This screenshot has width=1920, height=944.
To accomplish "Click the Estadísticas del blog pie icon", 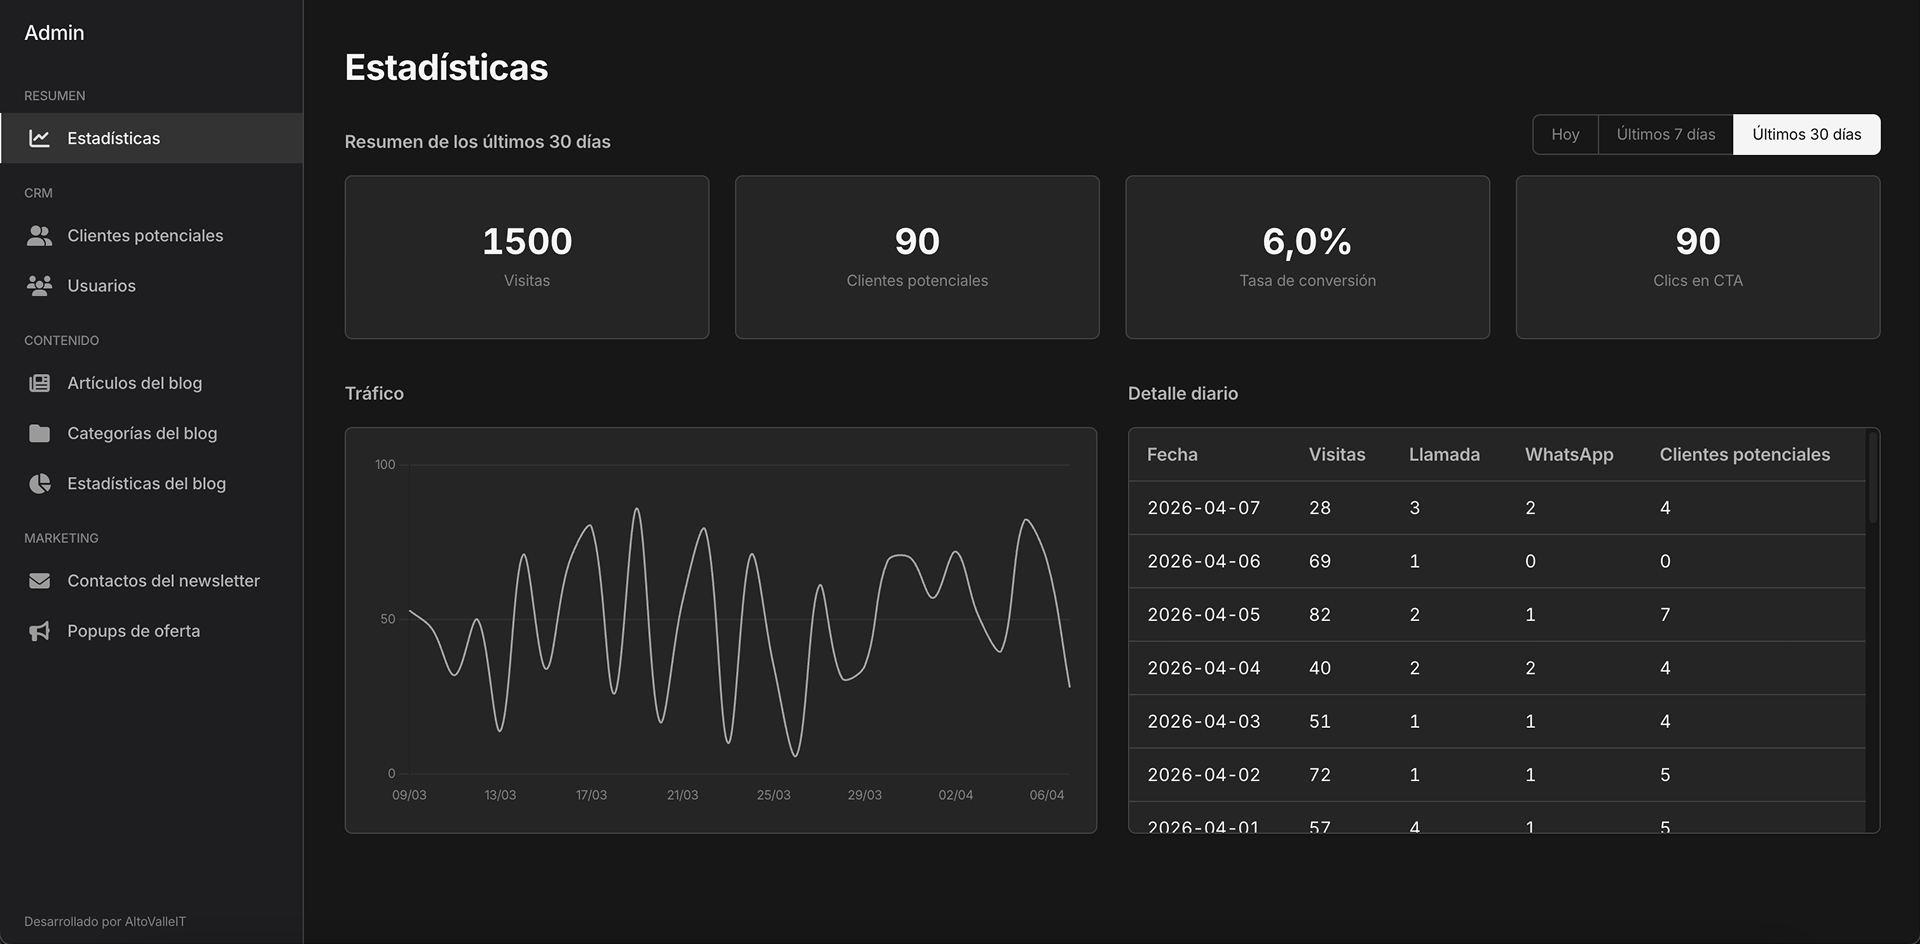I will click(x=39, y=484).
